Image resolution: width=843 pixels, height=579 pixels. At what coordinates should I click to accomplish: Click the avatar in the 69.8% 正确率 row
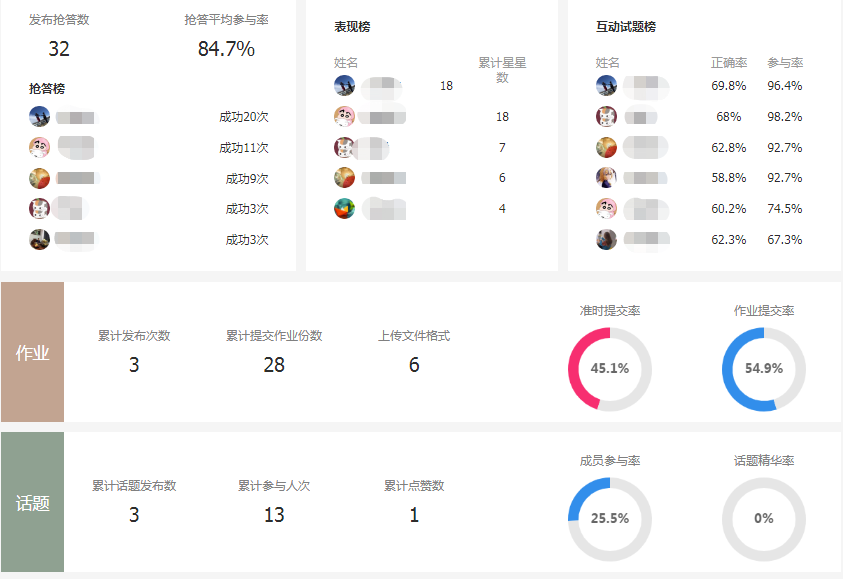(x=606, y=86)
